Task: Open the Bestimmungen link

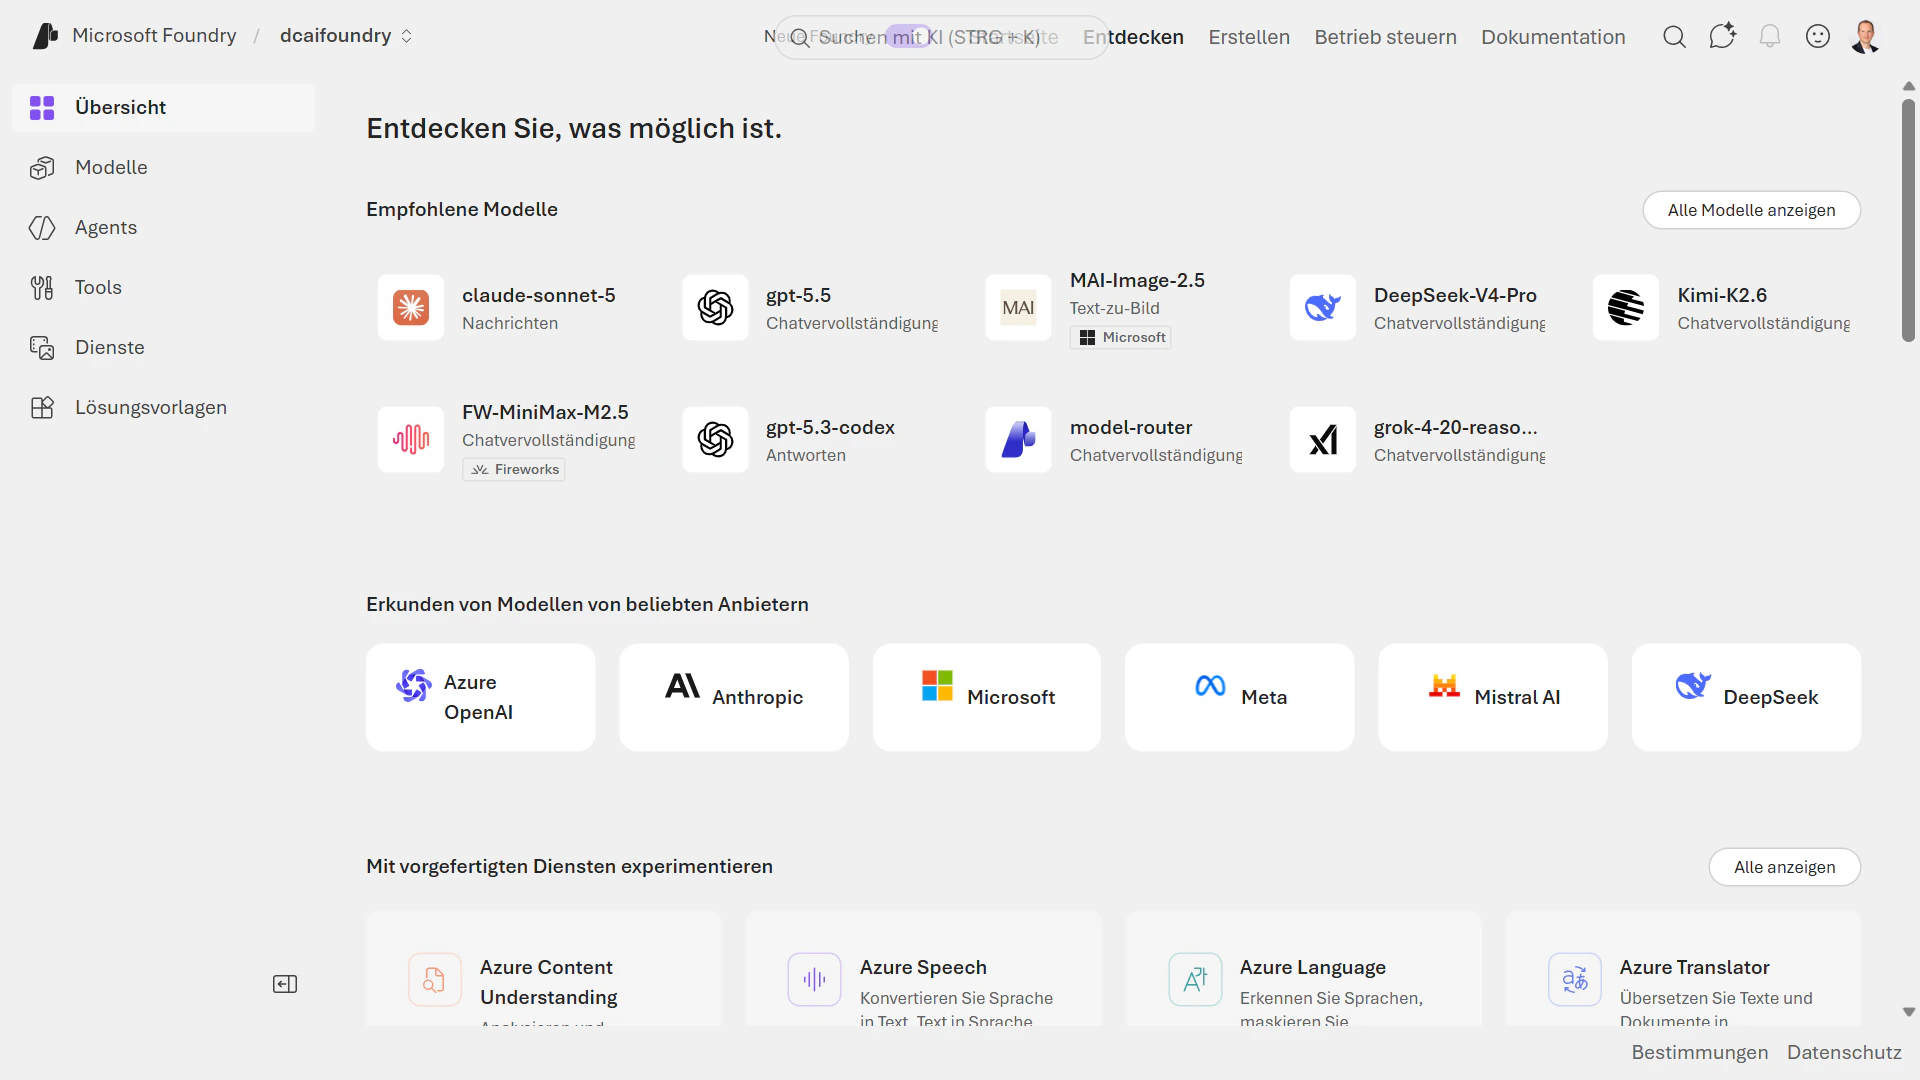Action: (x=1699, y=1052)
